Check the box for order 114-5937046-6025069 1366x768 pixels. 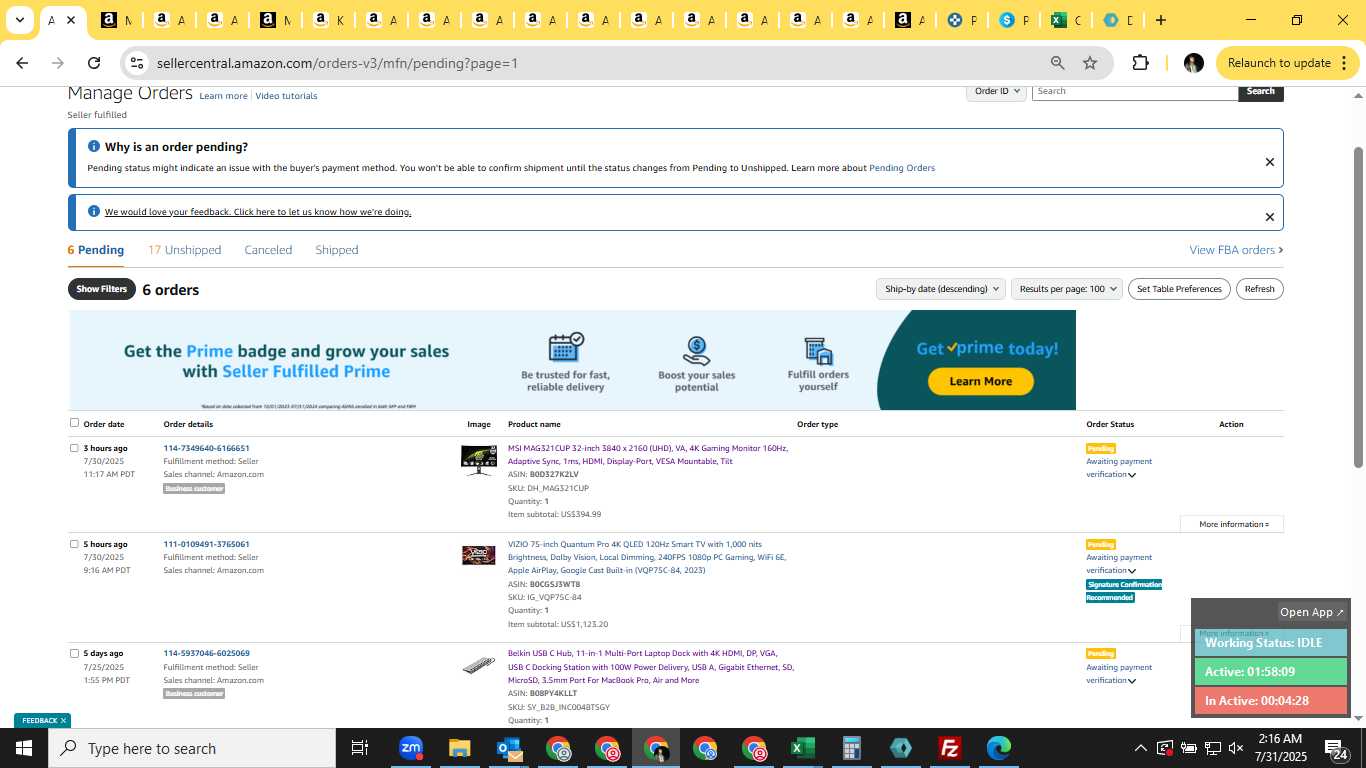click(x=74, y=653)
